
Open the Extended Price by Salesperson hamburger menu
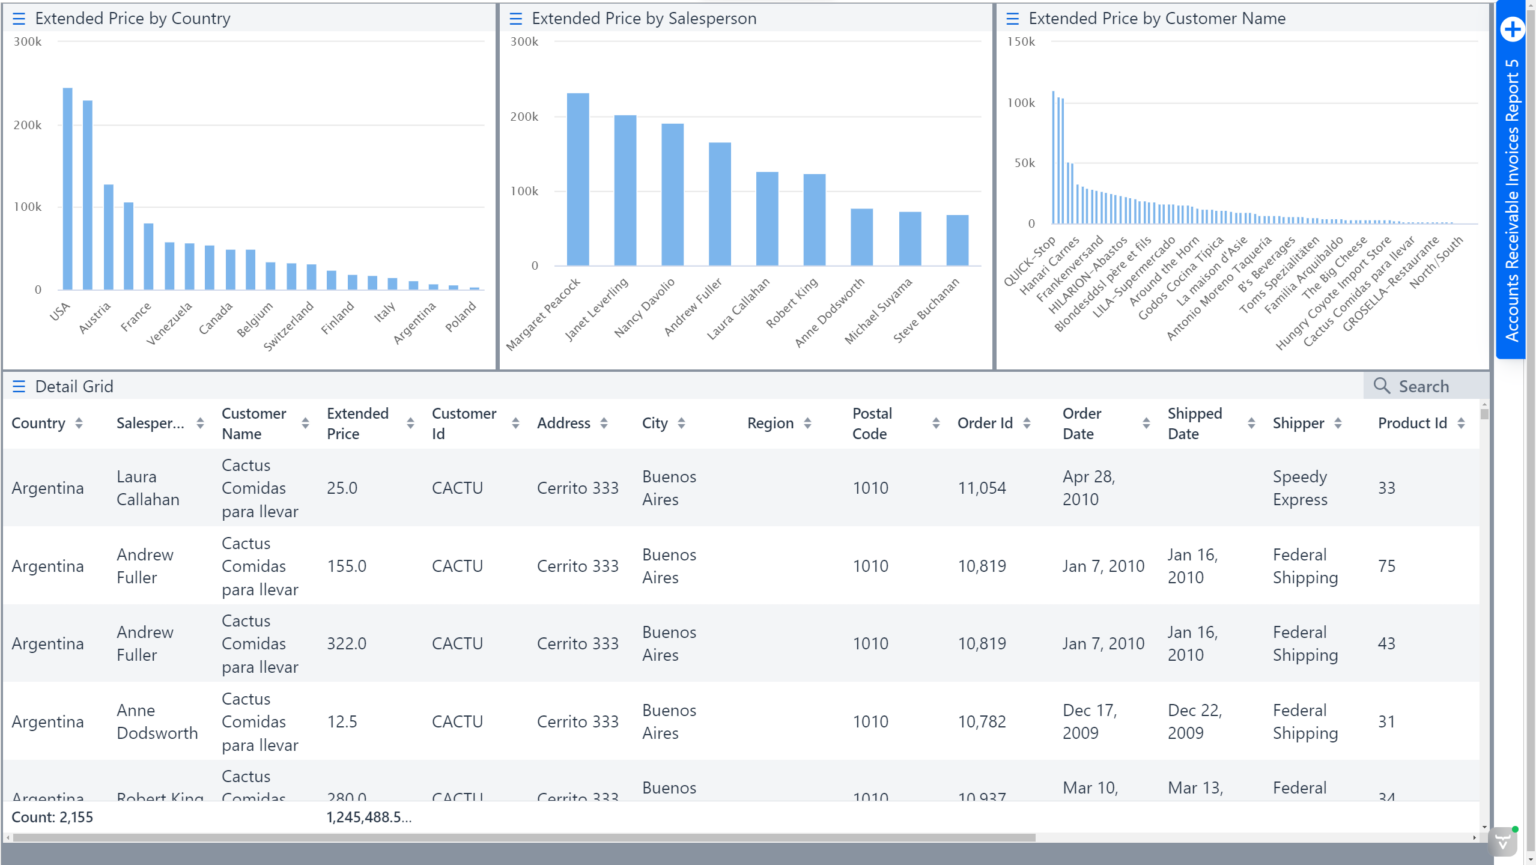point(515,19)
